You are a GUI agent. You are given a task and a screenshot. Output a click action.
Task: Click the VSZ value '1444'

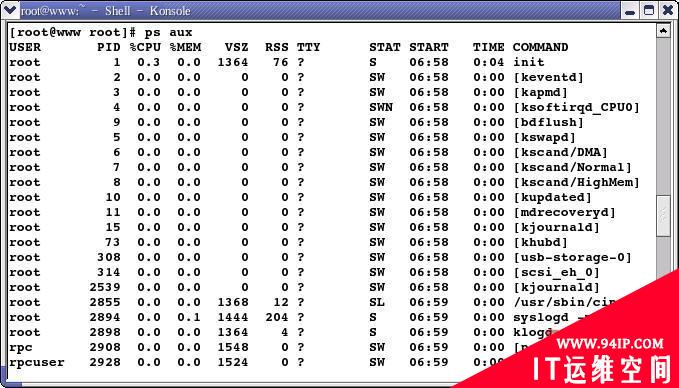(233, 317)
